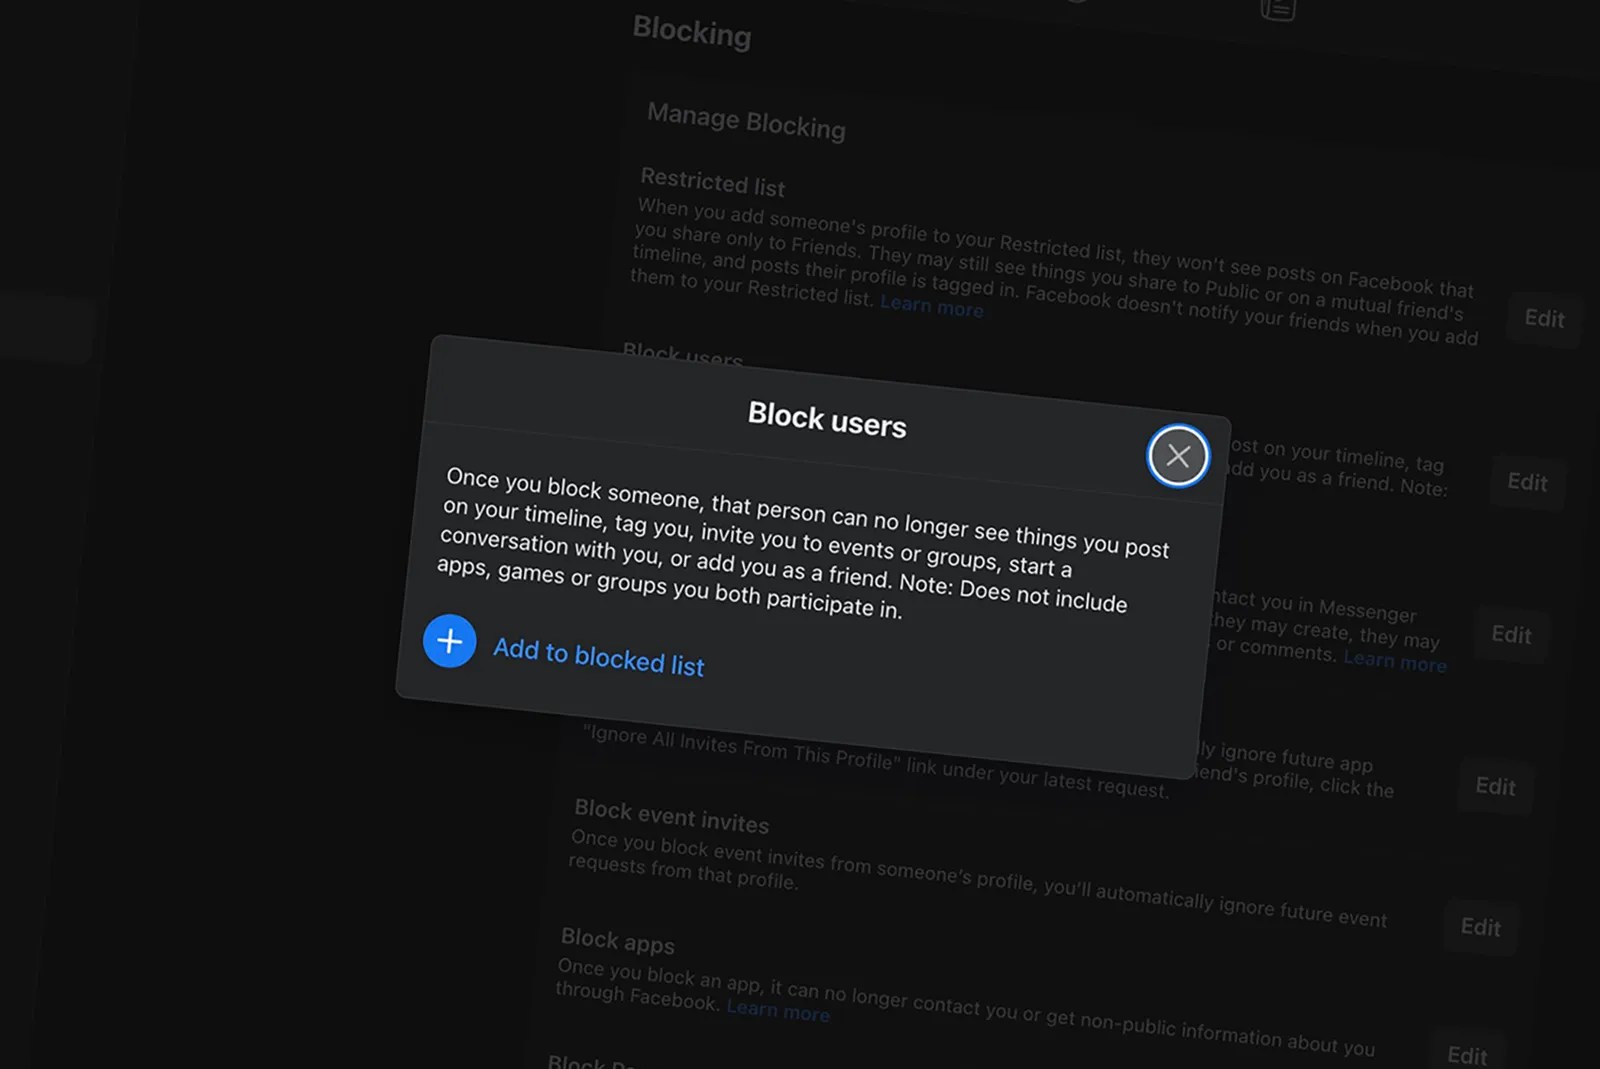Select the Restricted list heading
The width and height of the screenshot is (1600, 1069).
tap(713, 182)
